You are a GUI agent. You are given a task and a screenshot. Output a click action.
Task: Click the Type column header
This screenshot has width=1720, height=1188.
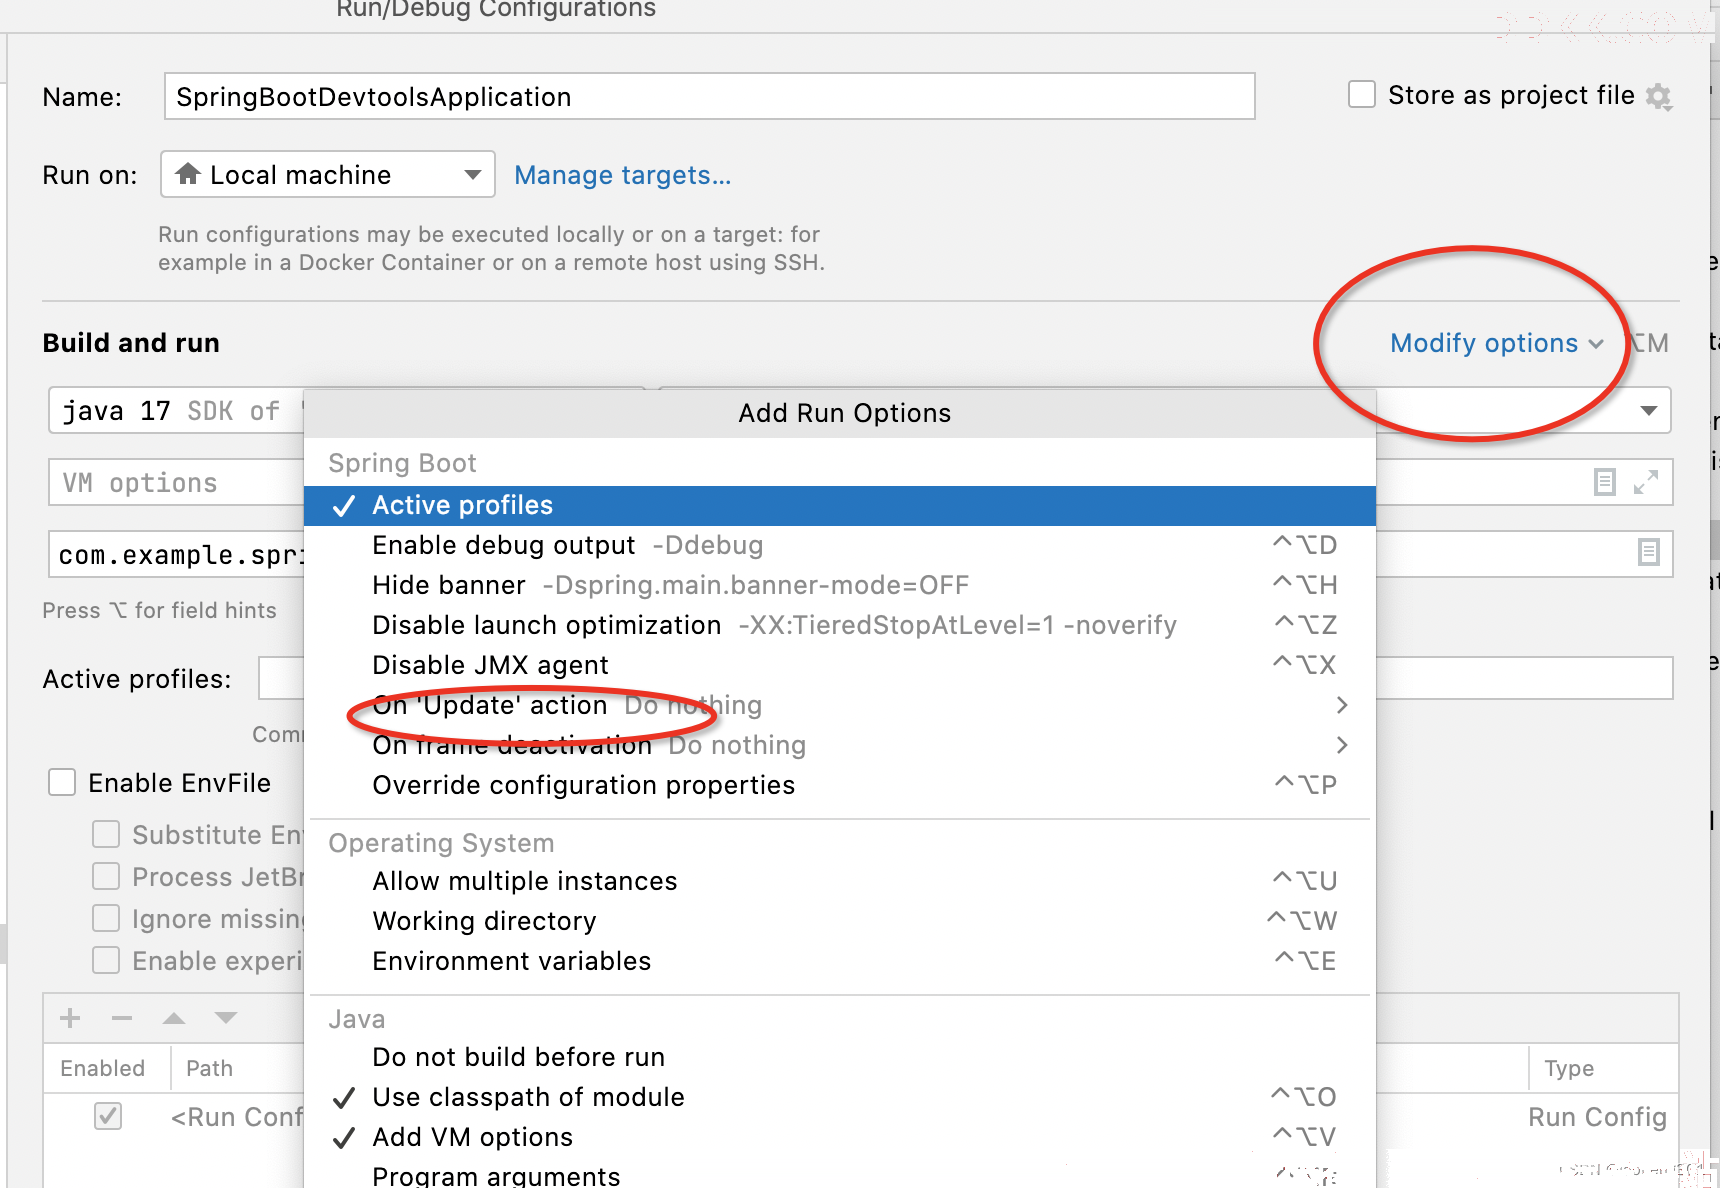pos(1568,1068)
